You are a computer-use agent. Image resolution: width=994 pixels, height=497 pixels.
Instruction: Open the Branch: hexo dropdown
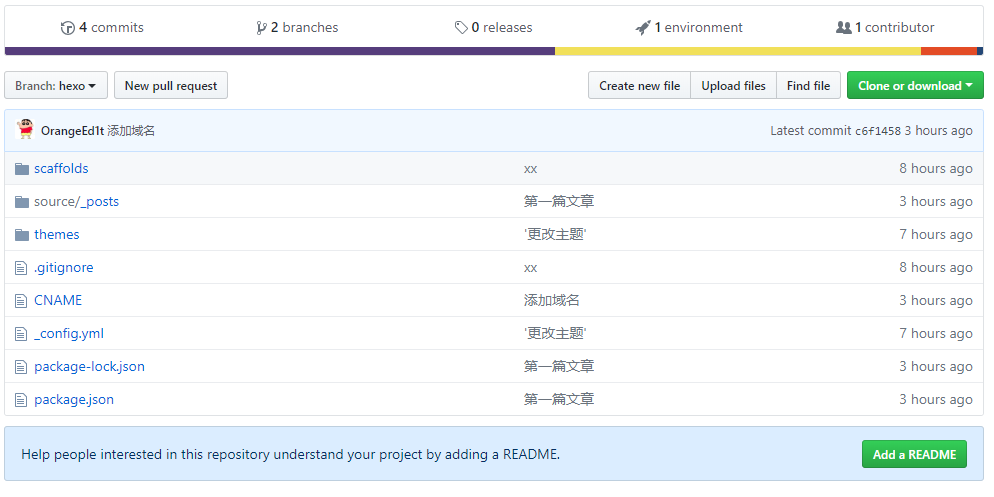55,86
